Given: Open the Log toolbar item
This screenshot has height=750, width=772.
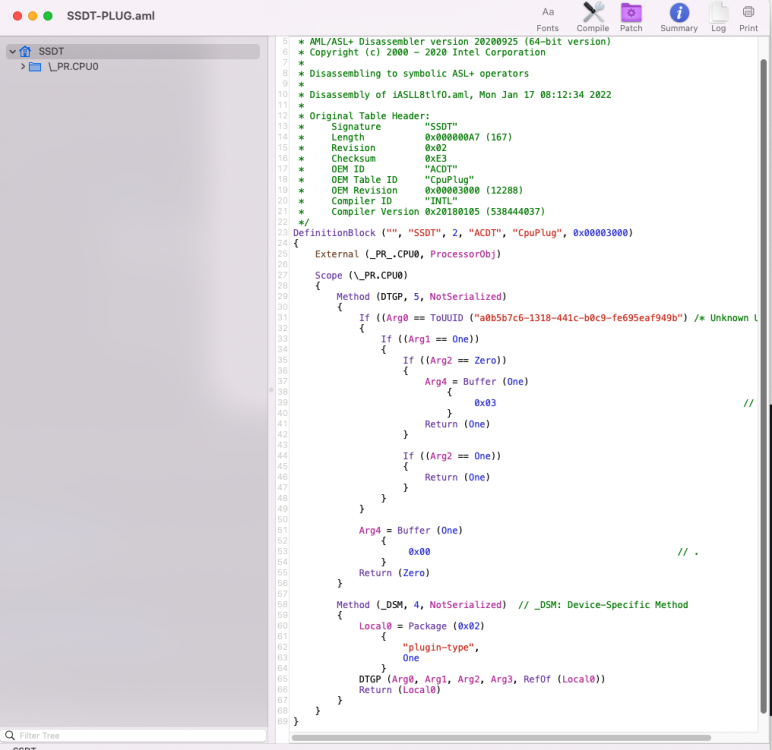Looking at the screenshot, I should (x=718, y=18).
